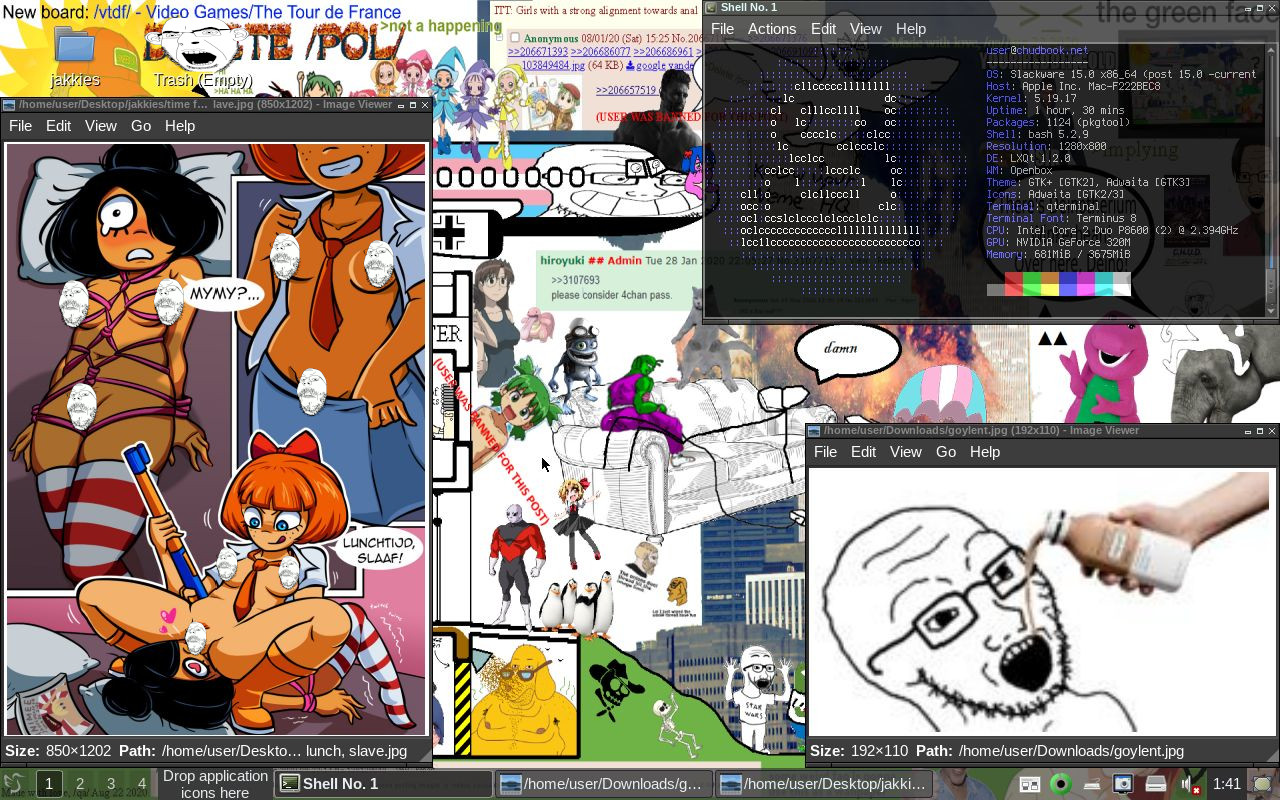Viewport: 1280px width, 800px height.
Task: Open Help menu in the goylent.jpg Image Viewer
Action: pos(985,452)
